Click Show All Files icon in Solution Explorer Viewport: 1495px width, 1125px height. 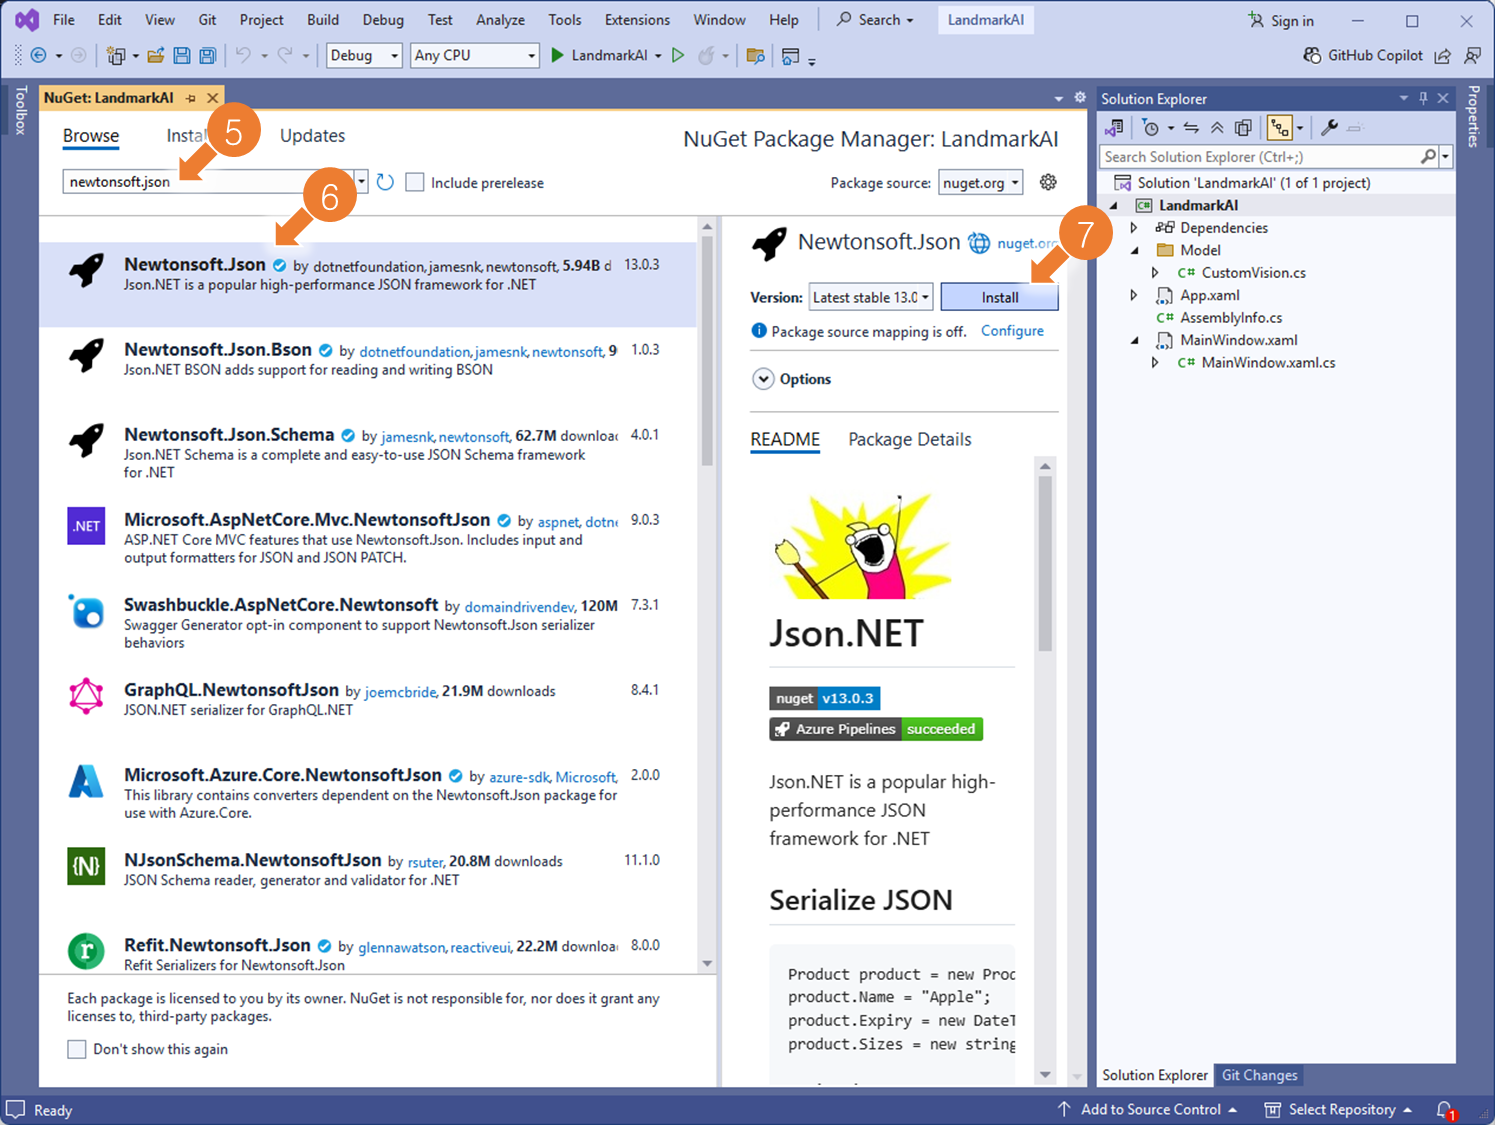1243,128
